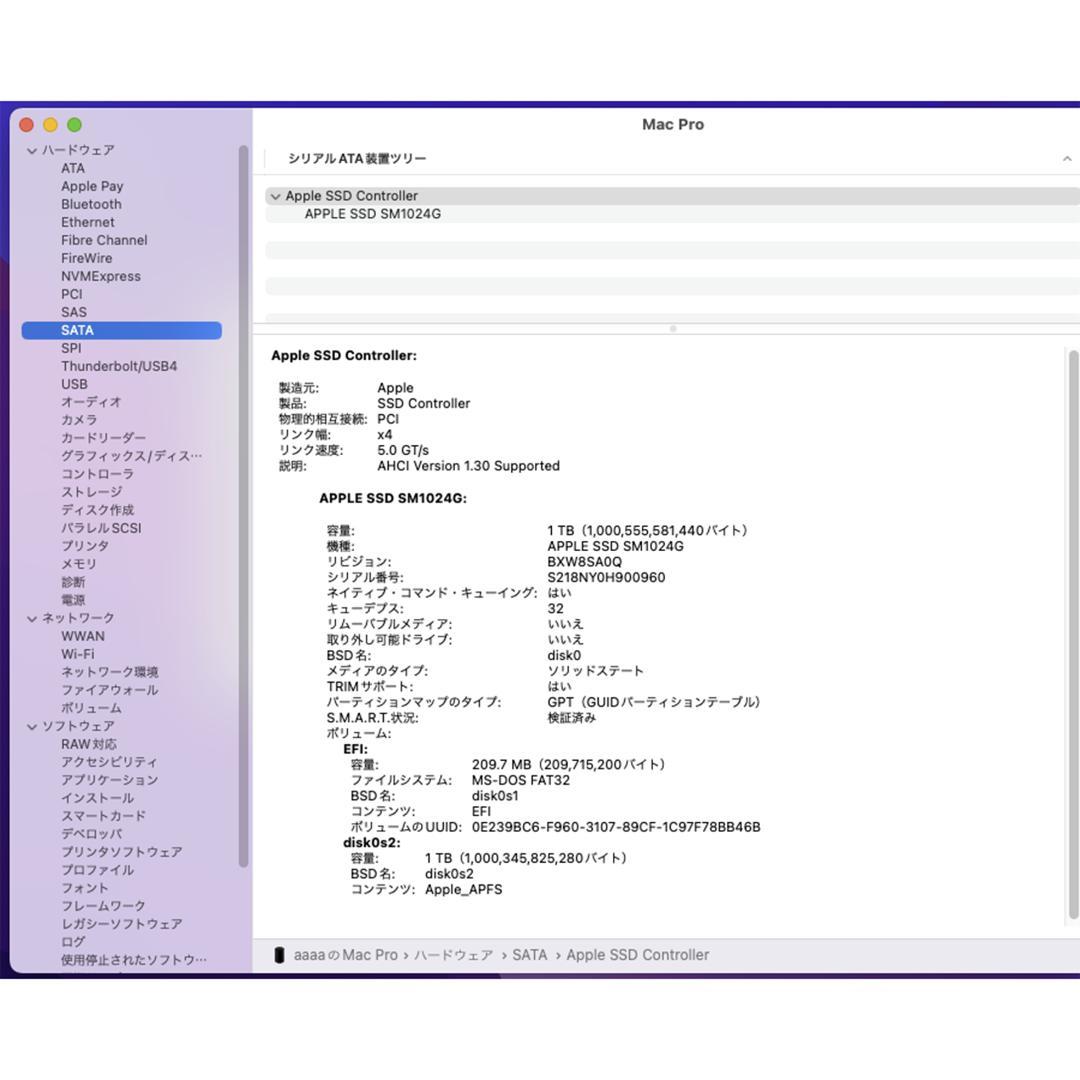Screen dimensions: 1080x1080
Task: Open インストール software entry
Action: click(97, 798)
